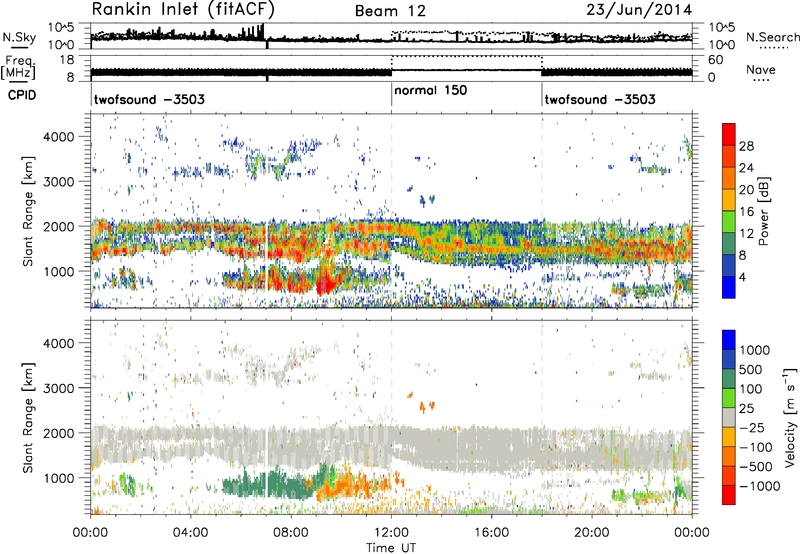Click the '12' label on Power colorbar

coord(746,234)
